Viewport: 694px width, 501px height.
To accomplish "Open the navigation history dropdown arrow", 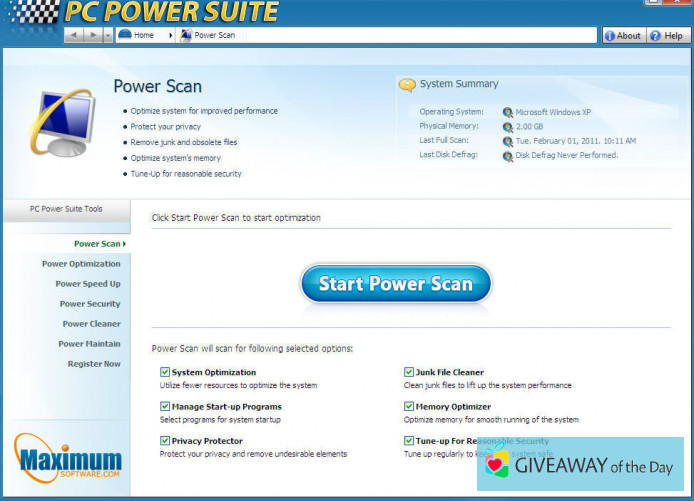I will click(x=107, y=35).
